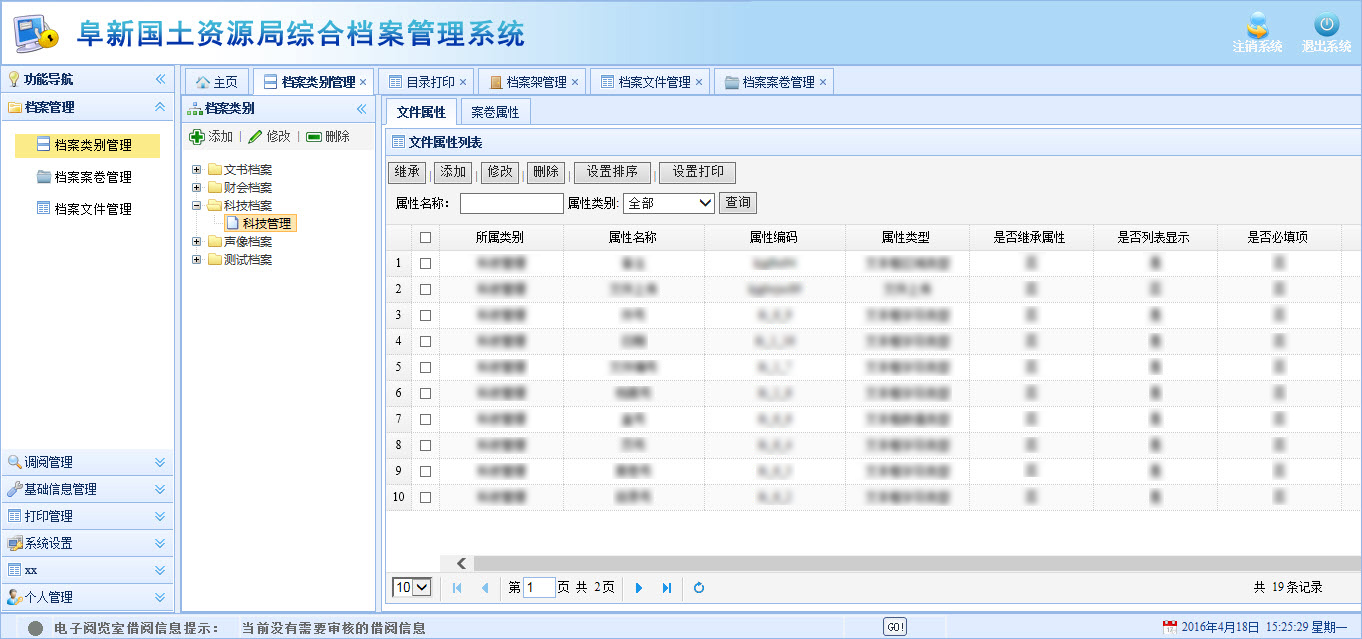
Task: Click the green 添加 plus icon
Action: coord(197,137)
